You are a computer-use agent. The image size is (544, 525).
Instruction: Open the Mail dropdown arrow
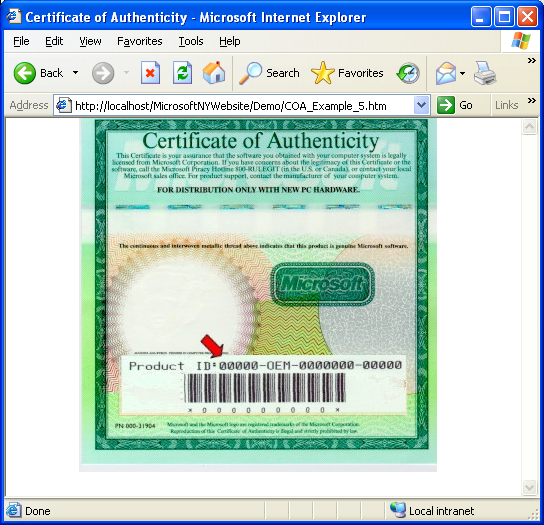[x=462, y=73]
